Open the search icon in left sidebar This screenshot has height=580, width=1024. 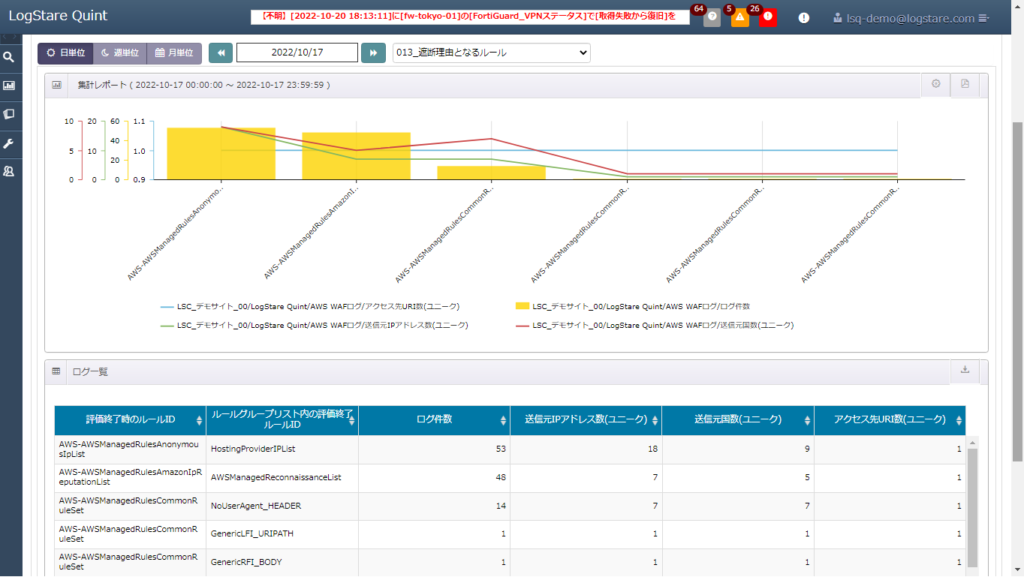pos(8,57)
